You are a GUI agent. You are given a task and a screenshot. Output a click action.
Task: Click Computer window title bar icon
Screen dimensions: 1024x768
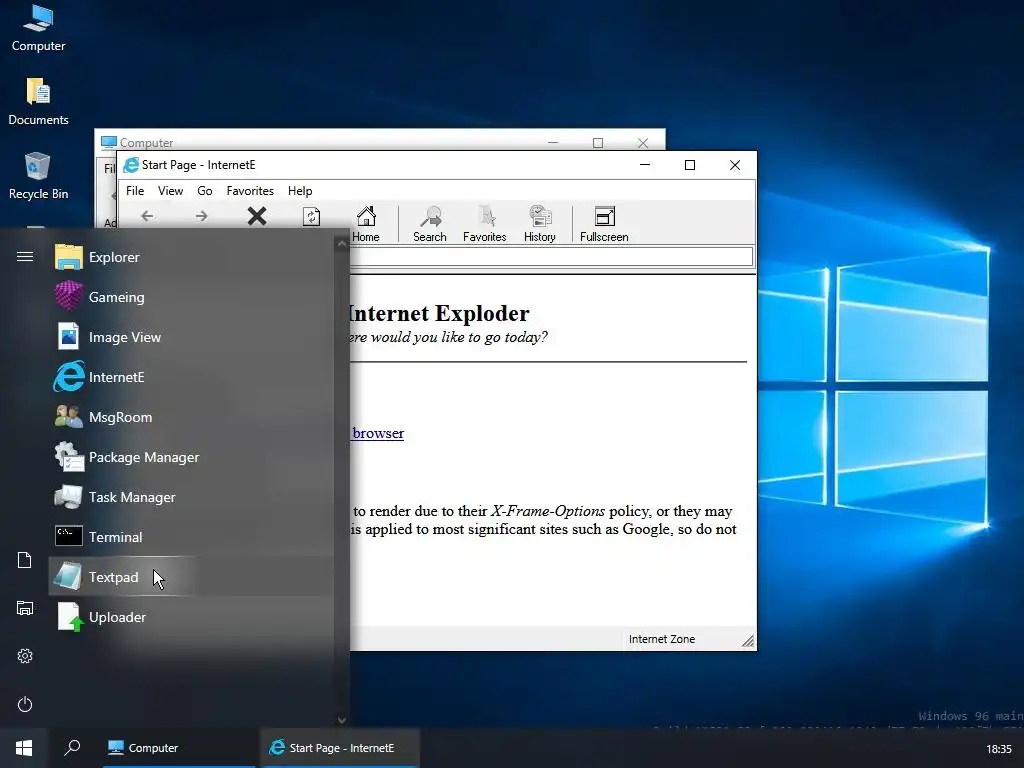point(108,142)
